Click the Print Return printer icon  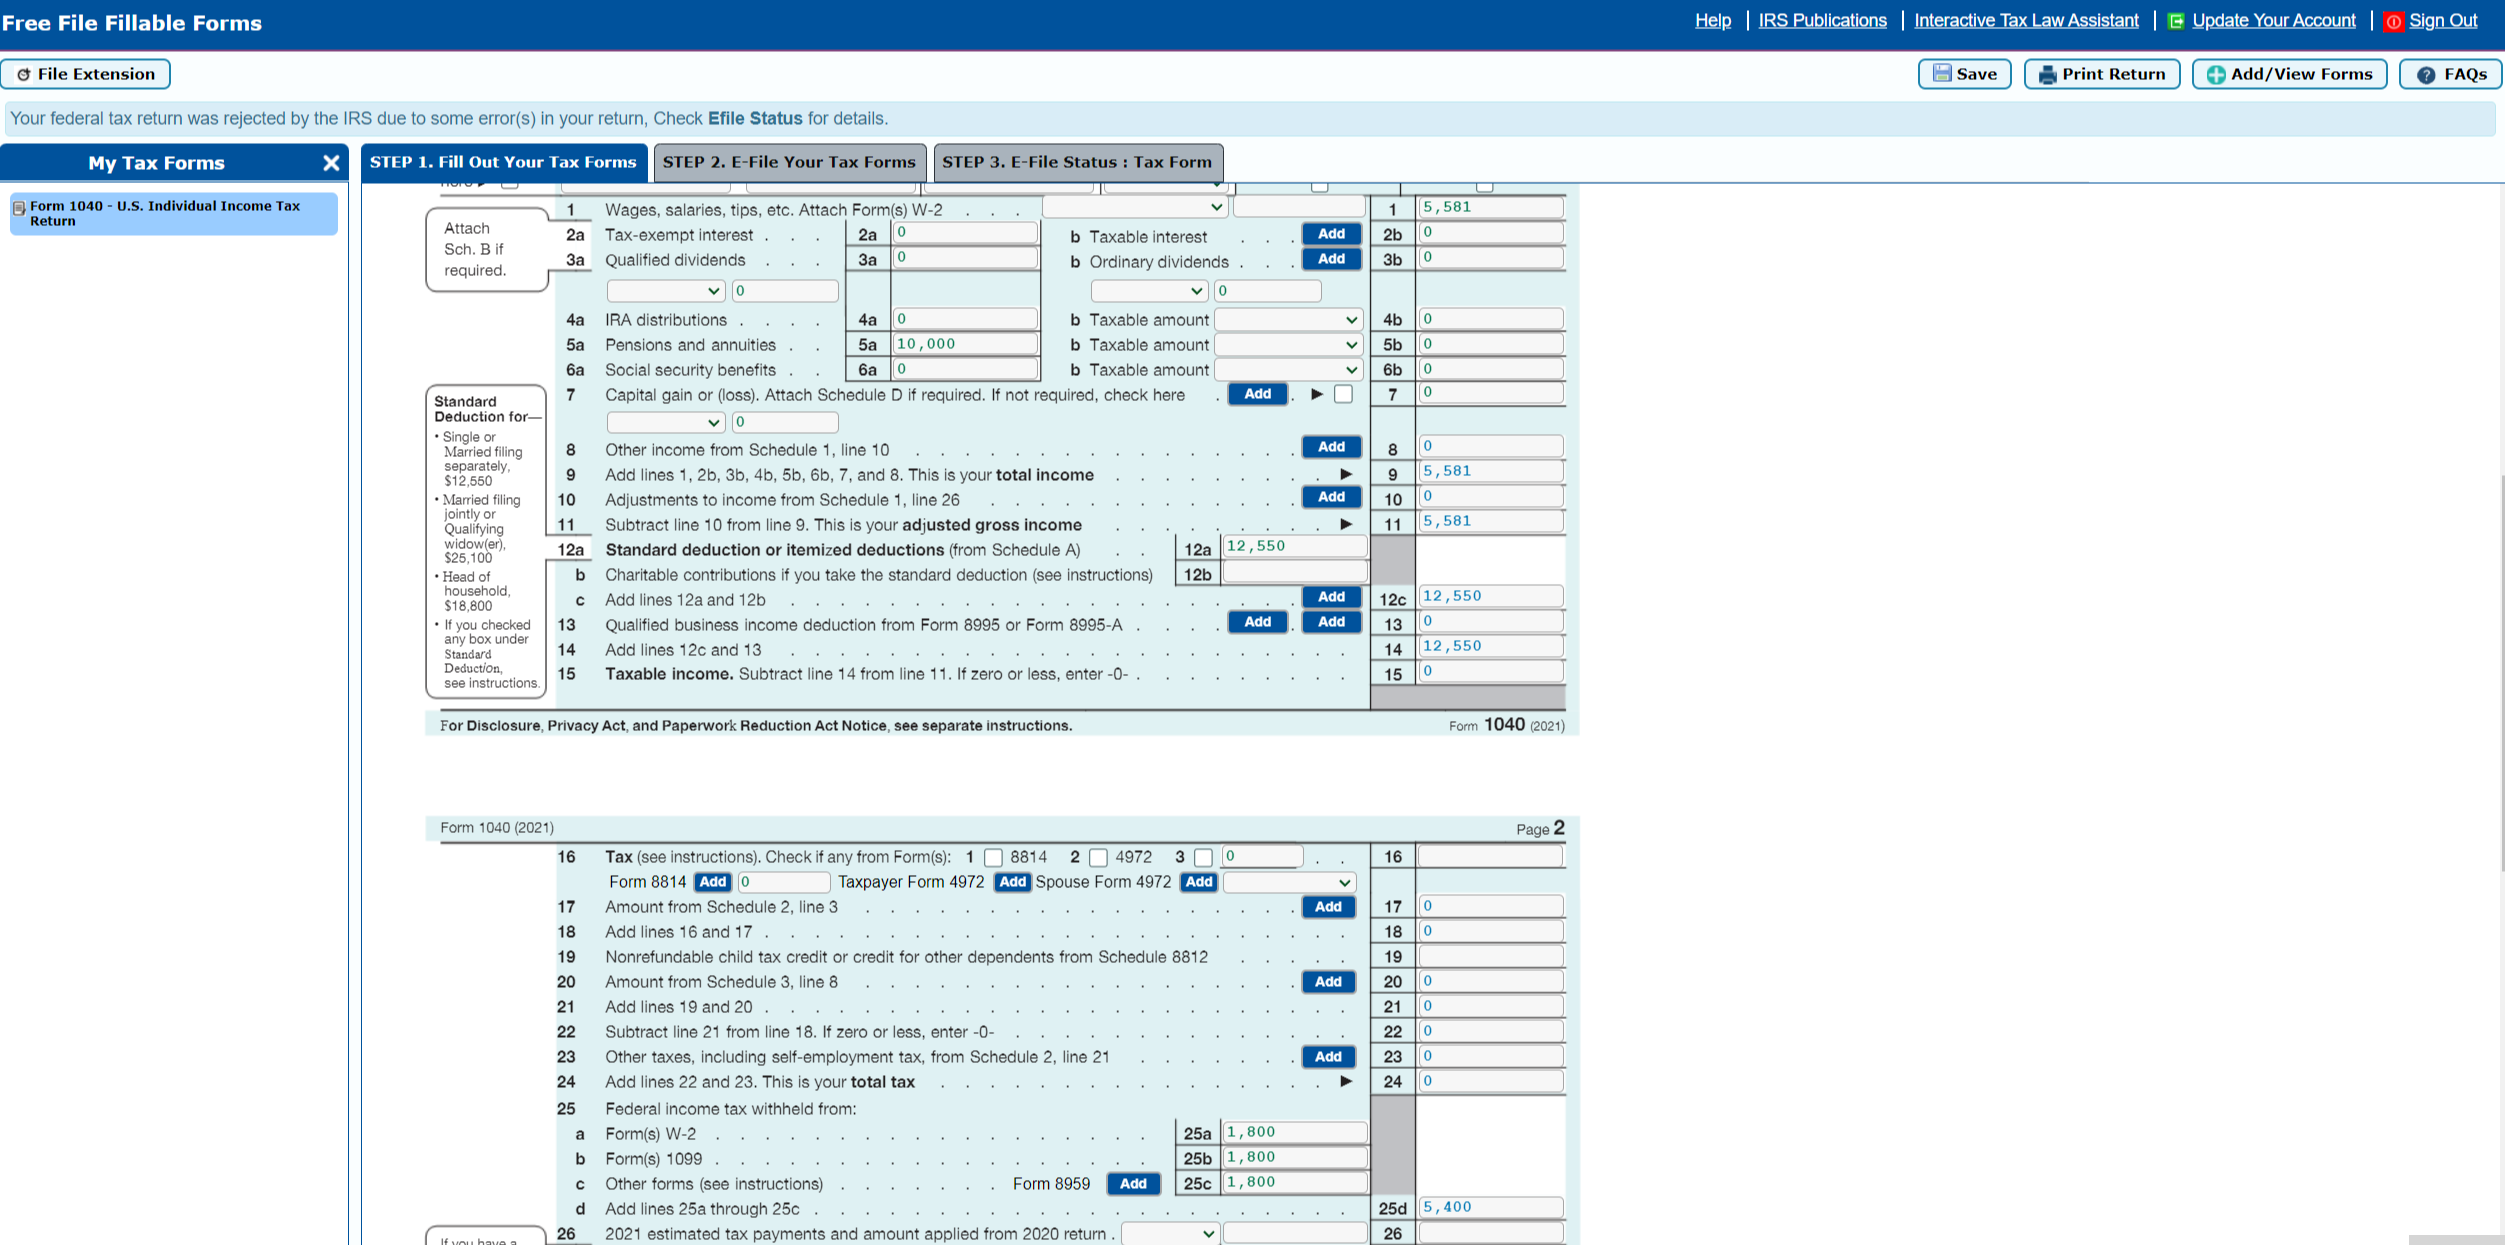coord(2047,74)
